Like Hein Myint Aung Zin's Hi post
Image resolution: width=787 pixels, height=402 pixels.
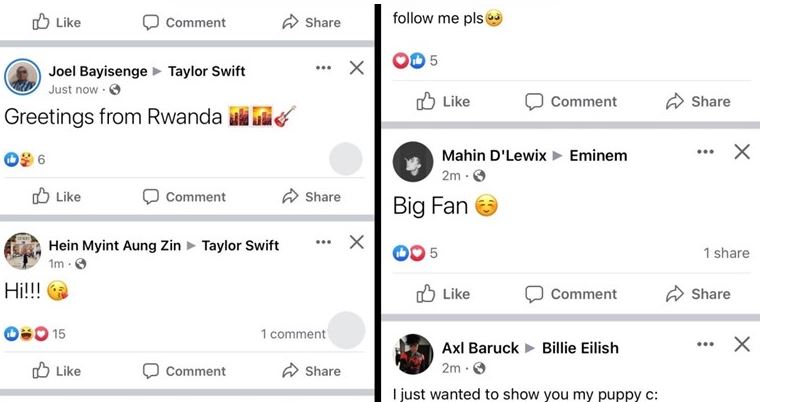point(57,371)
